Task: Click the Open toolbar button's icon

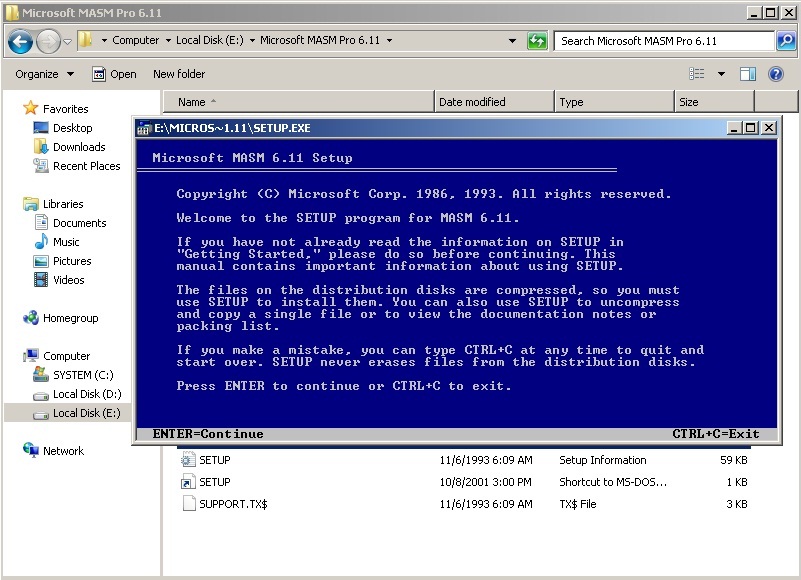Action: [x=99, y=74]
